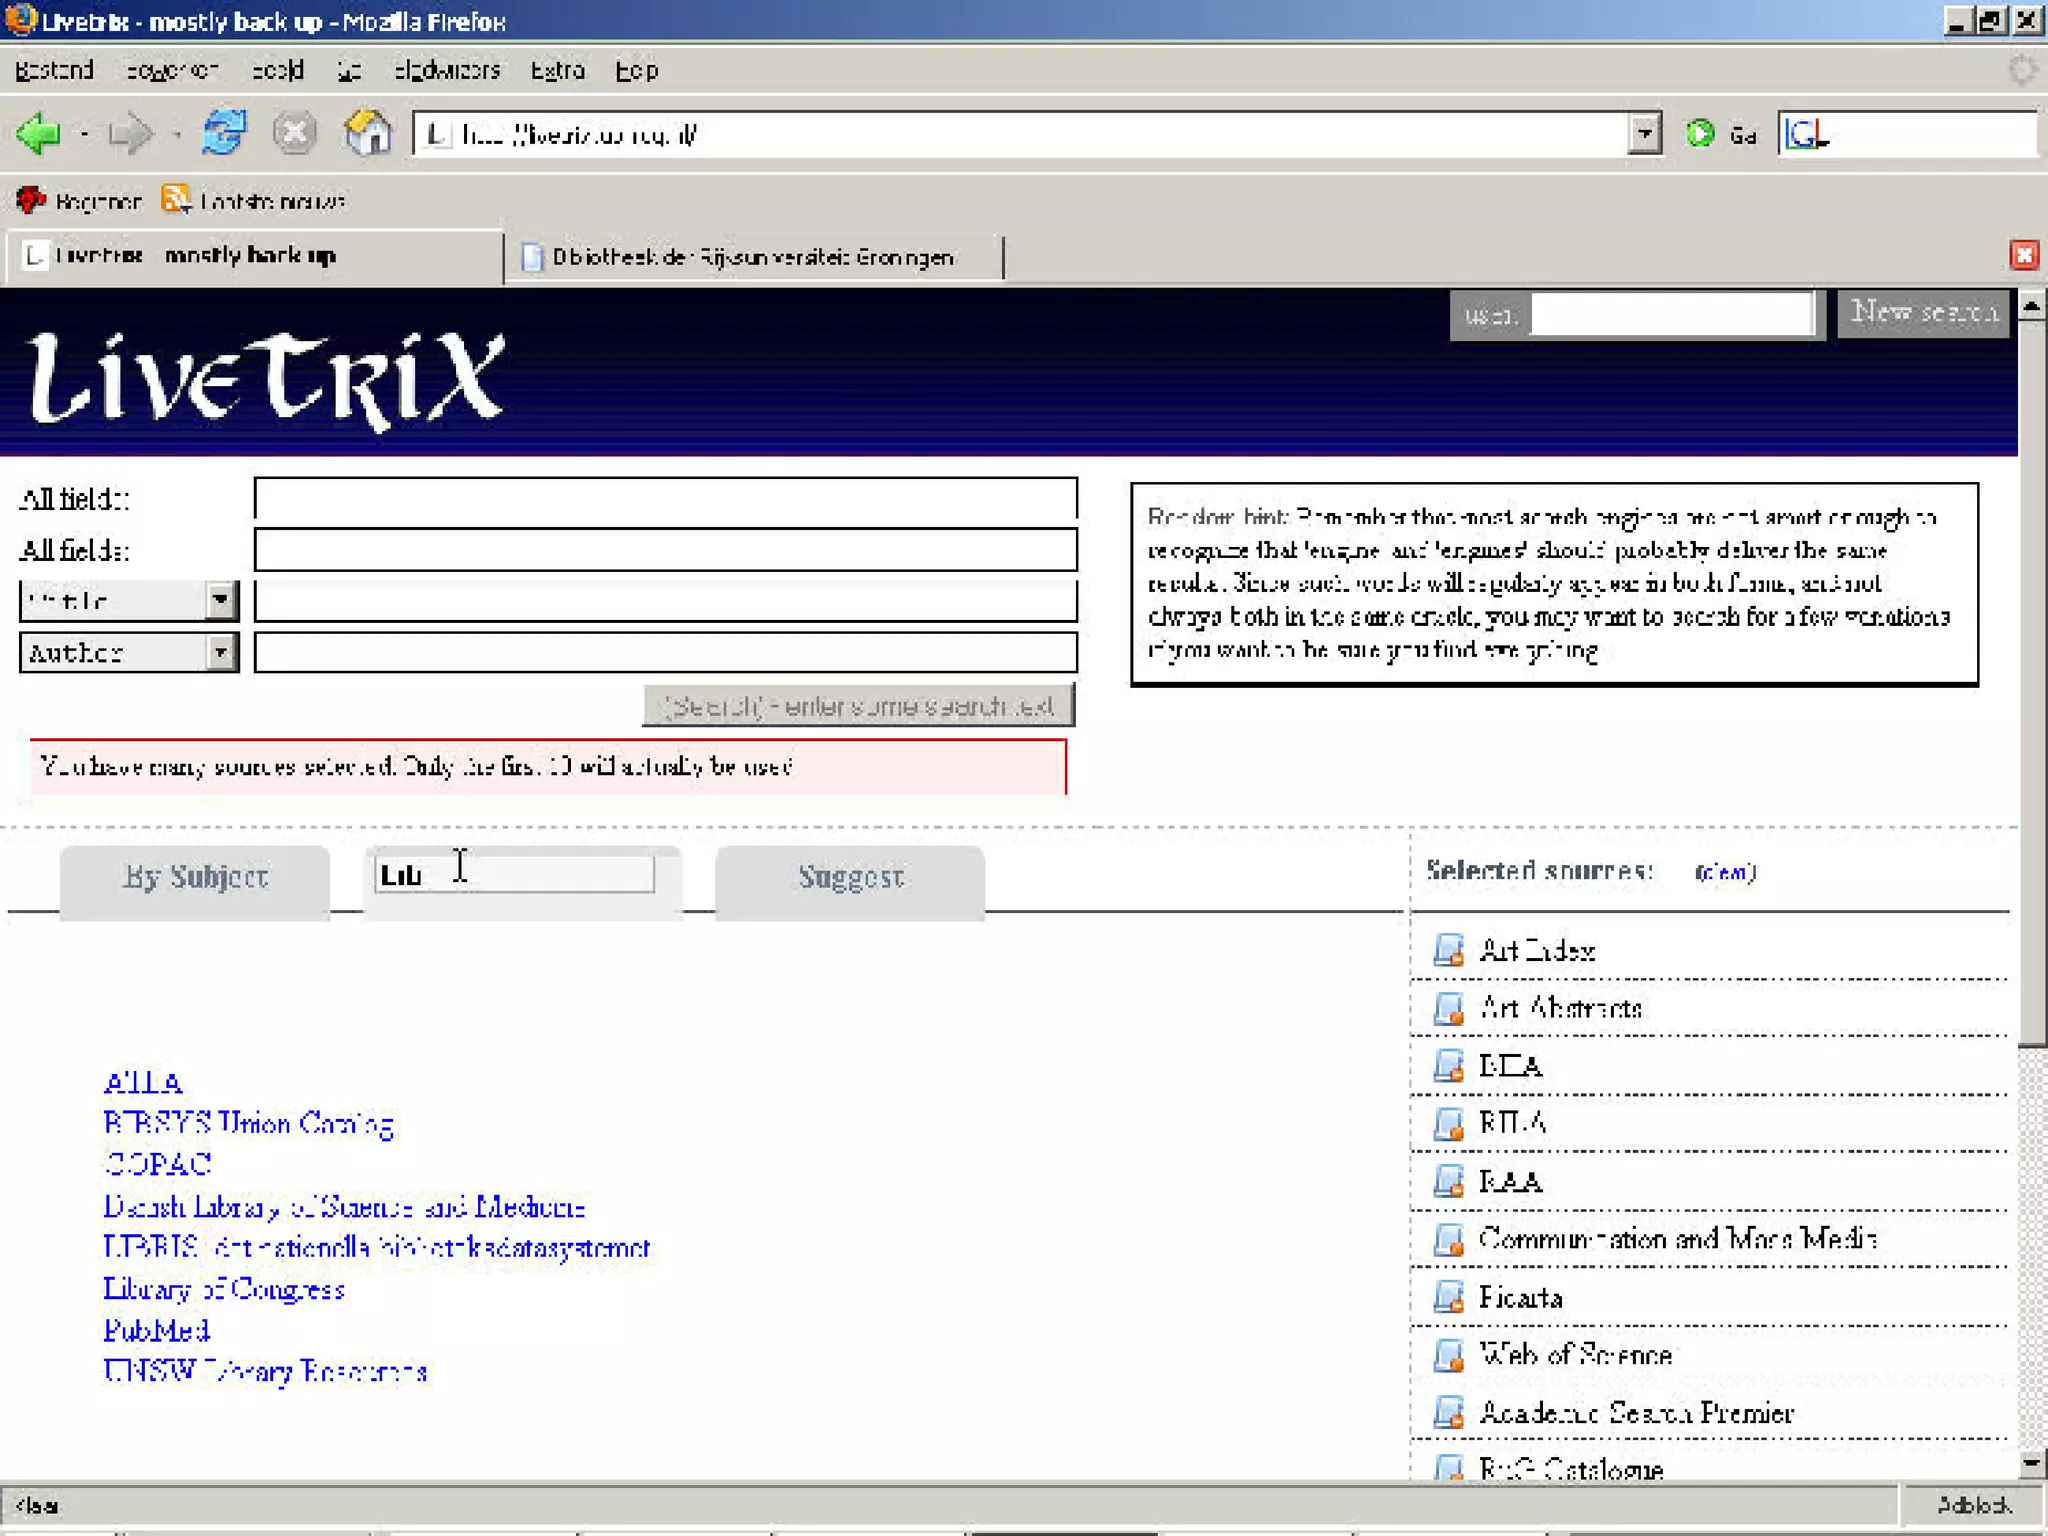Click the Web of Science source icon
Viewport: 2048px width, 1536px height.
click(1448, 1355)
